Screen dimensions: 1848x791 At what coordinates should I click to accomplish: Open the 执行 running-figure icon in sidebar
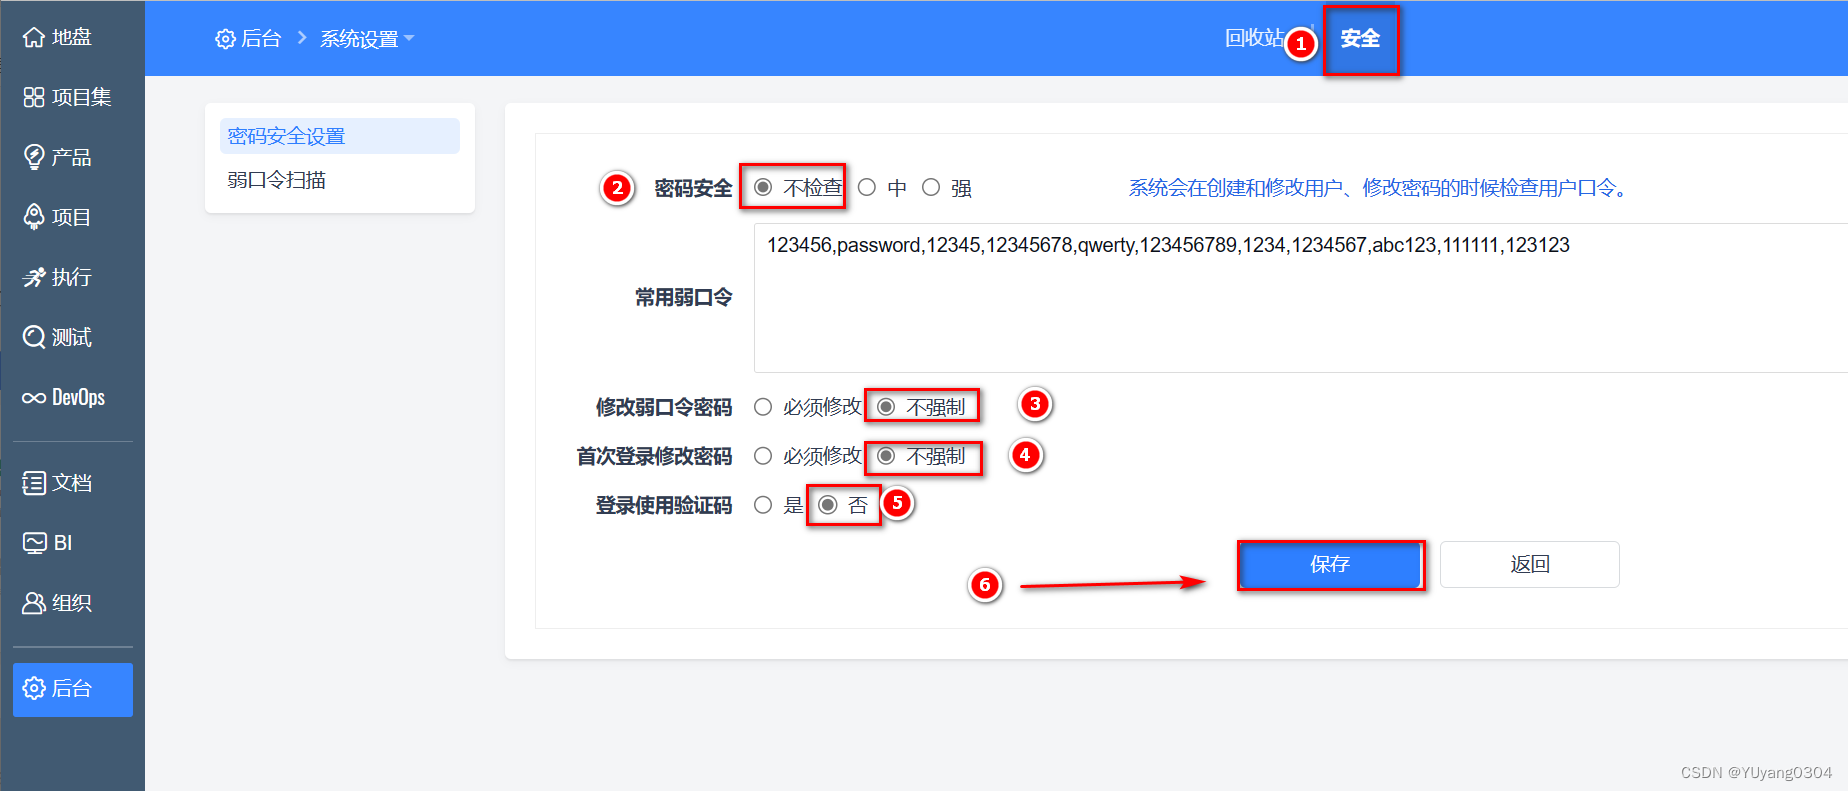(34, 277)
